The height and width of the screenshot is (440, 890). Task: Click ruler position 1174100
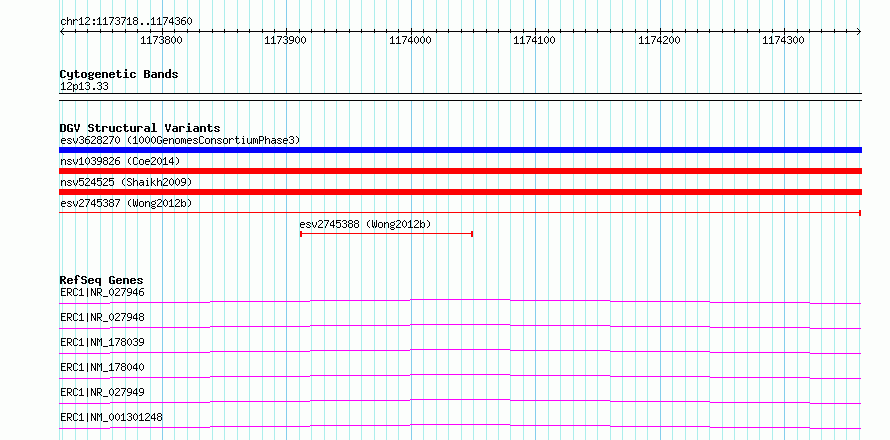pos(536,40)
